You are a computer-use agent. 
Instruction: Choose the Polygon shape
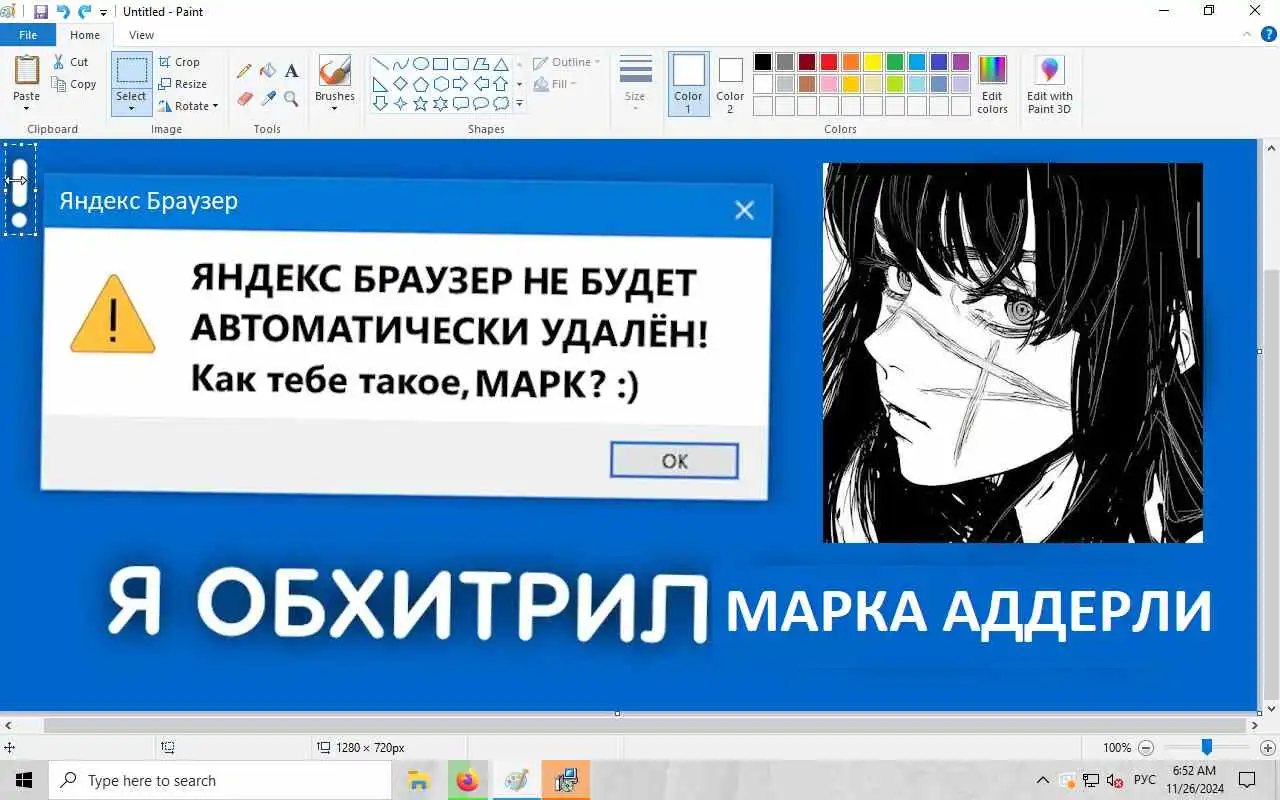480,64
